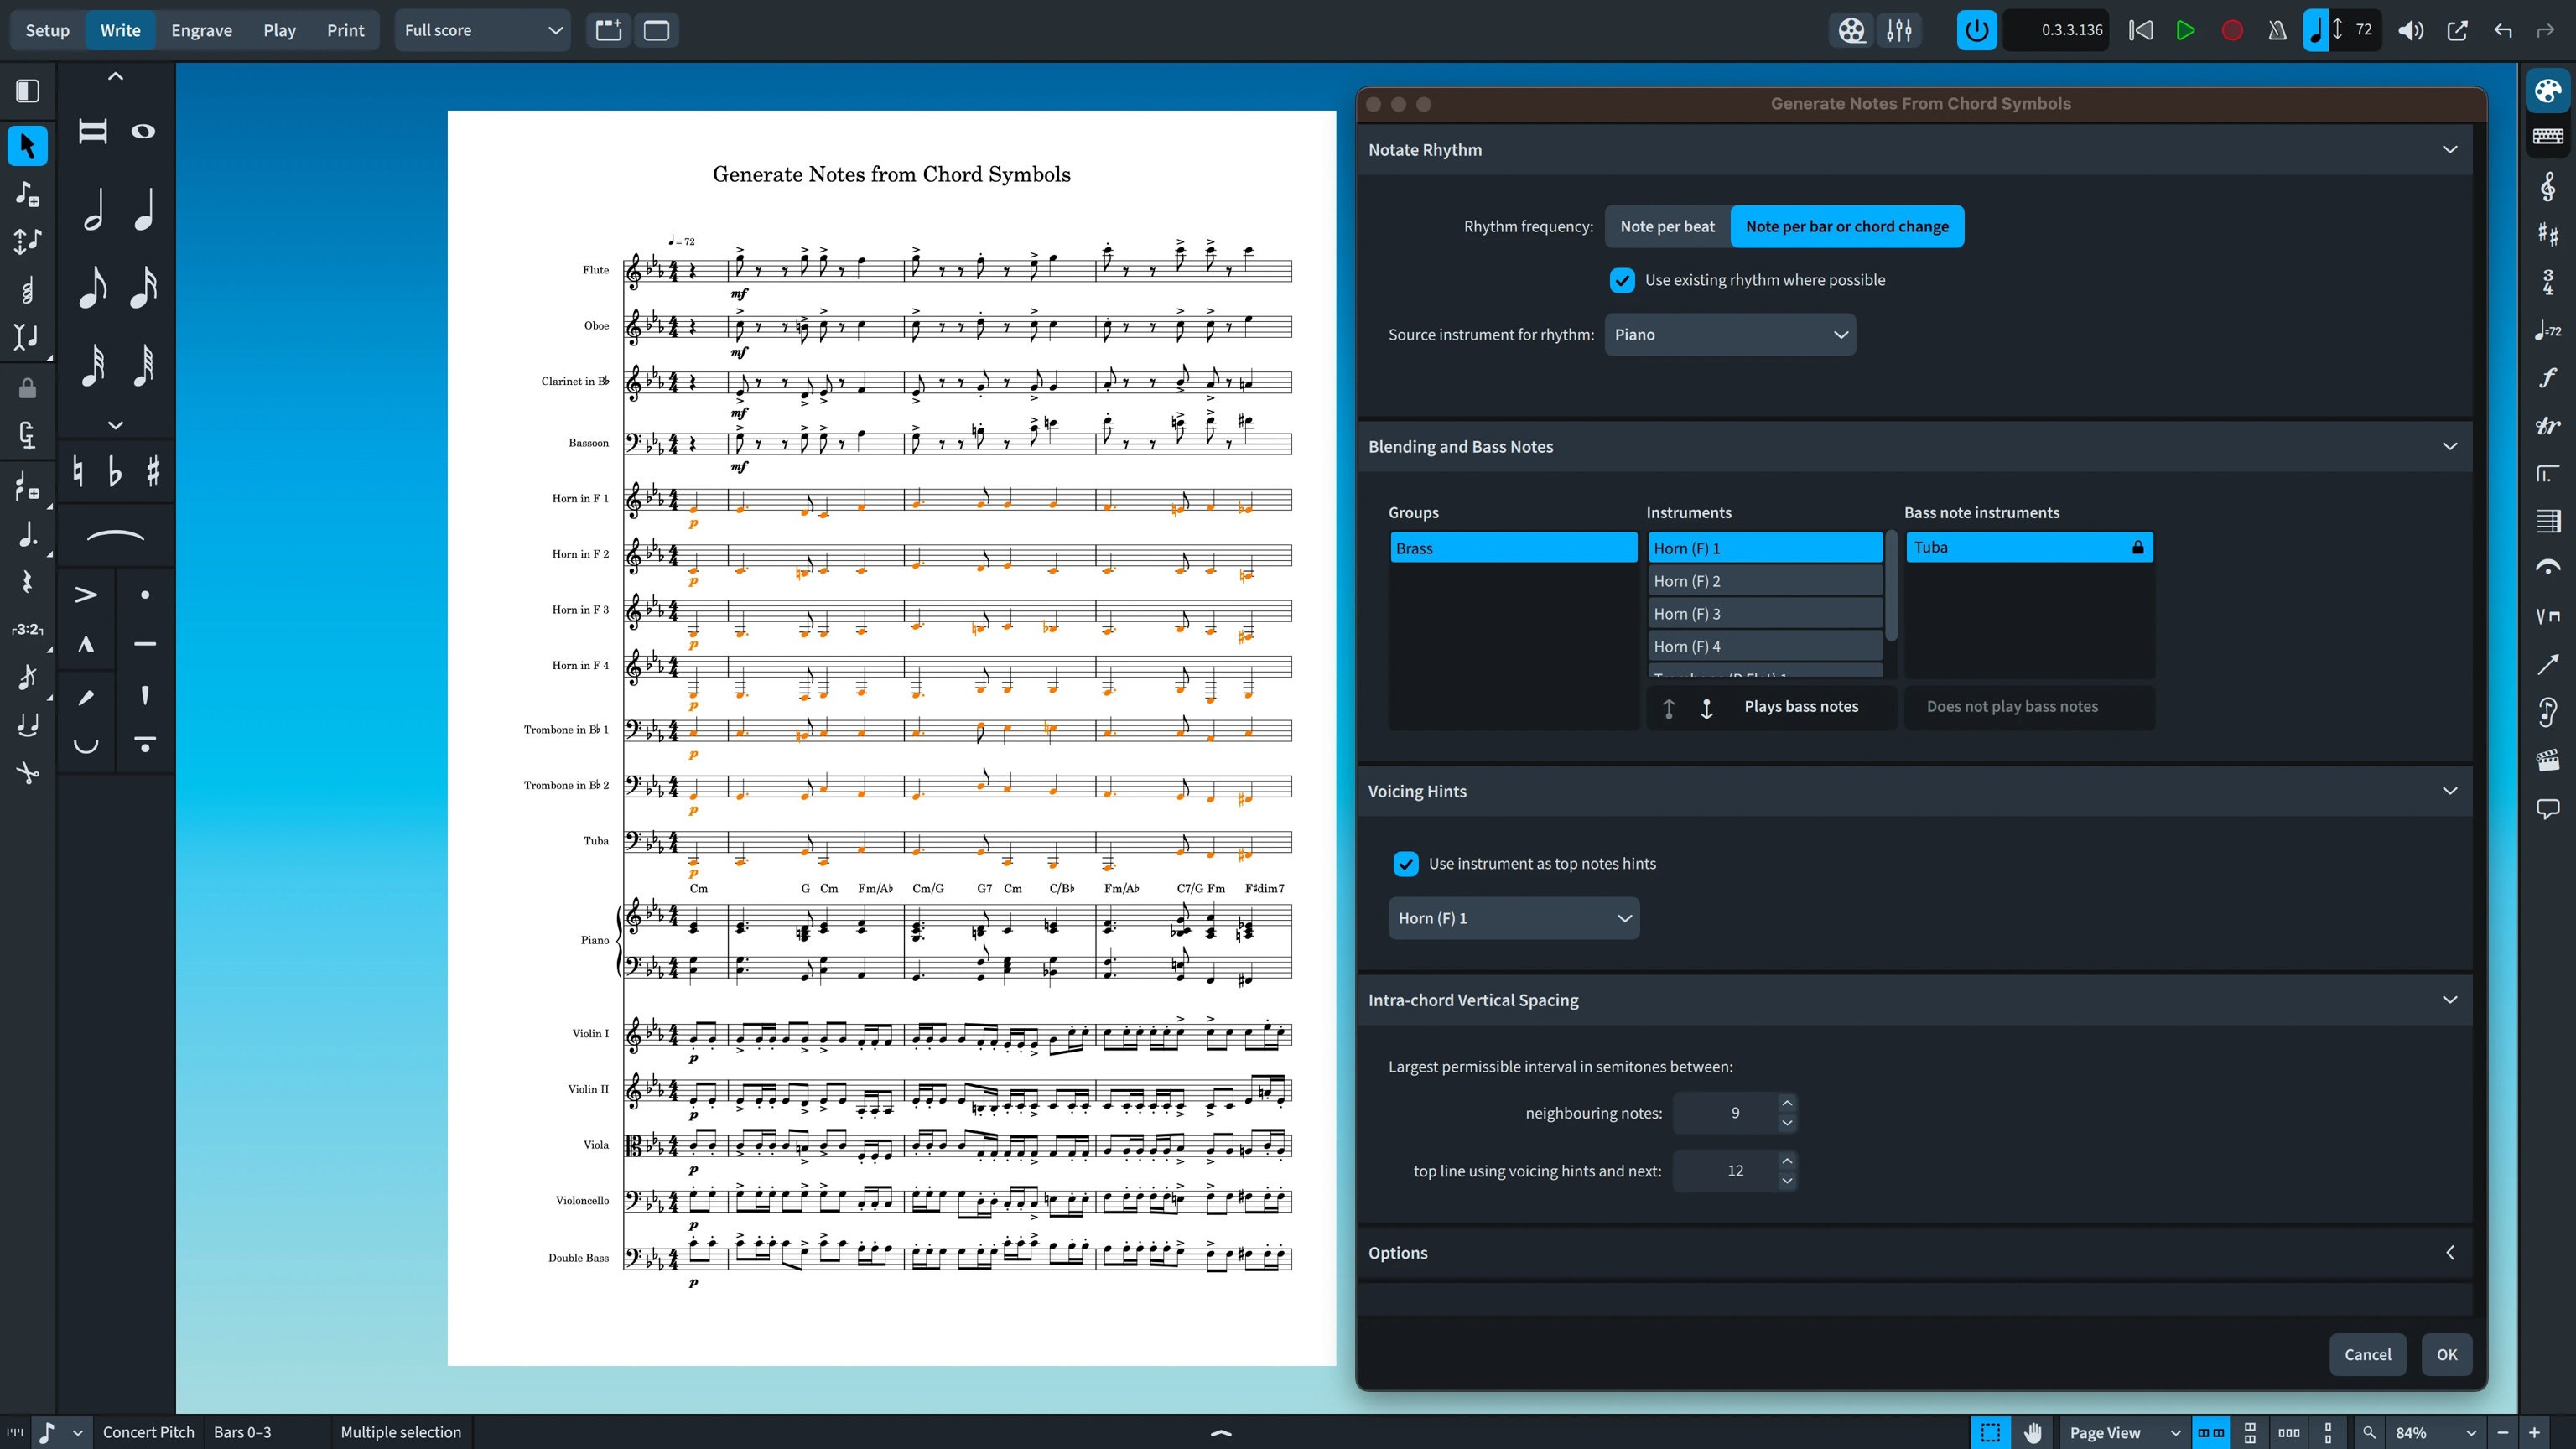
Task: Click the Does not play bass notes button
Action: pyautogui.click(x=2012, y=706)
